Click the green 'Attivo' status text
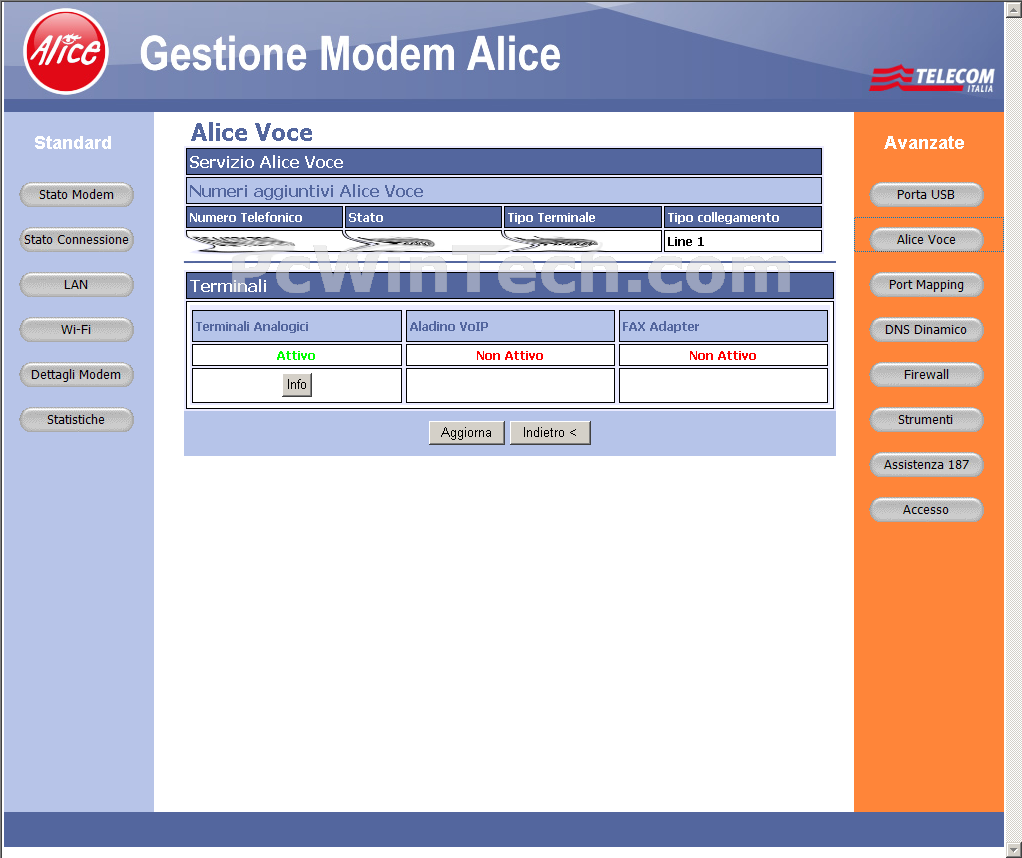Viewport: 1022px width, 858px height. click(x=296, y=355)
